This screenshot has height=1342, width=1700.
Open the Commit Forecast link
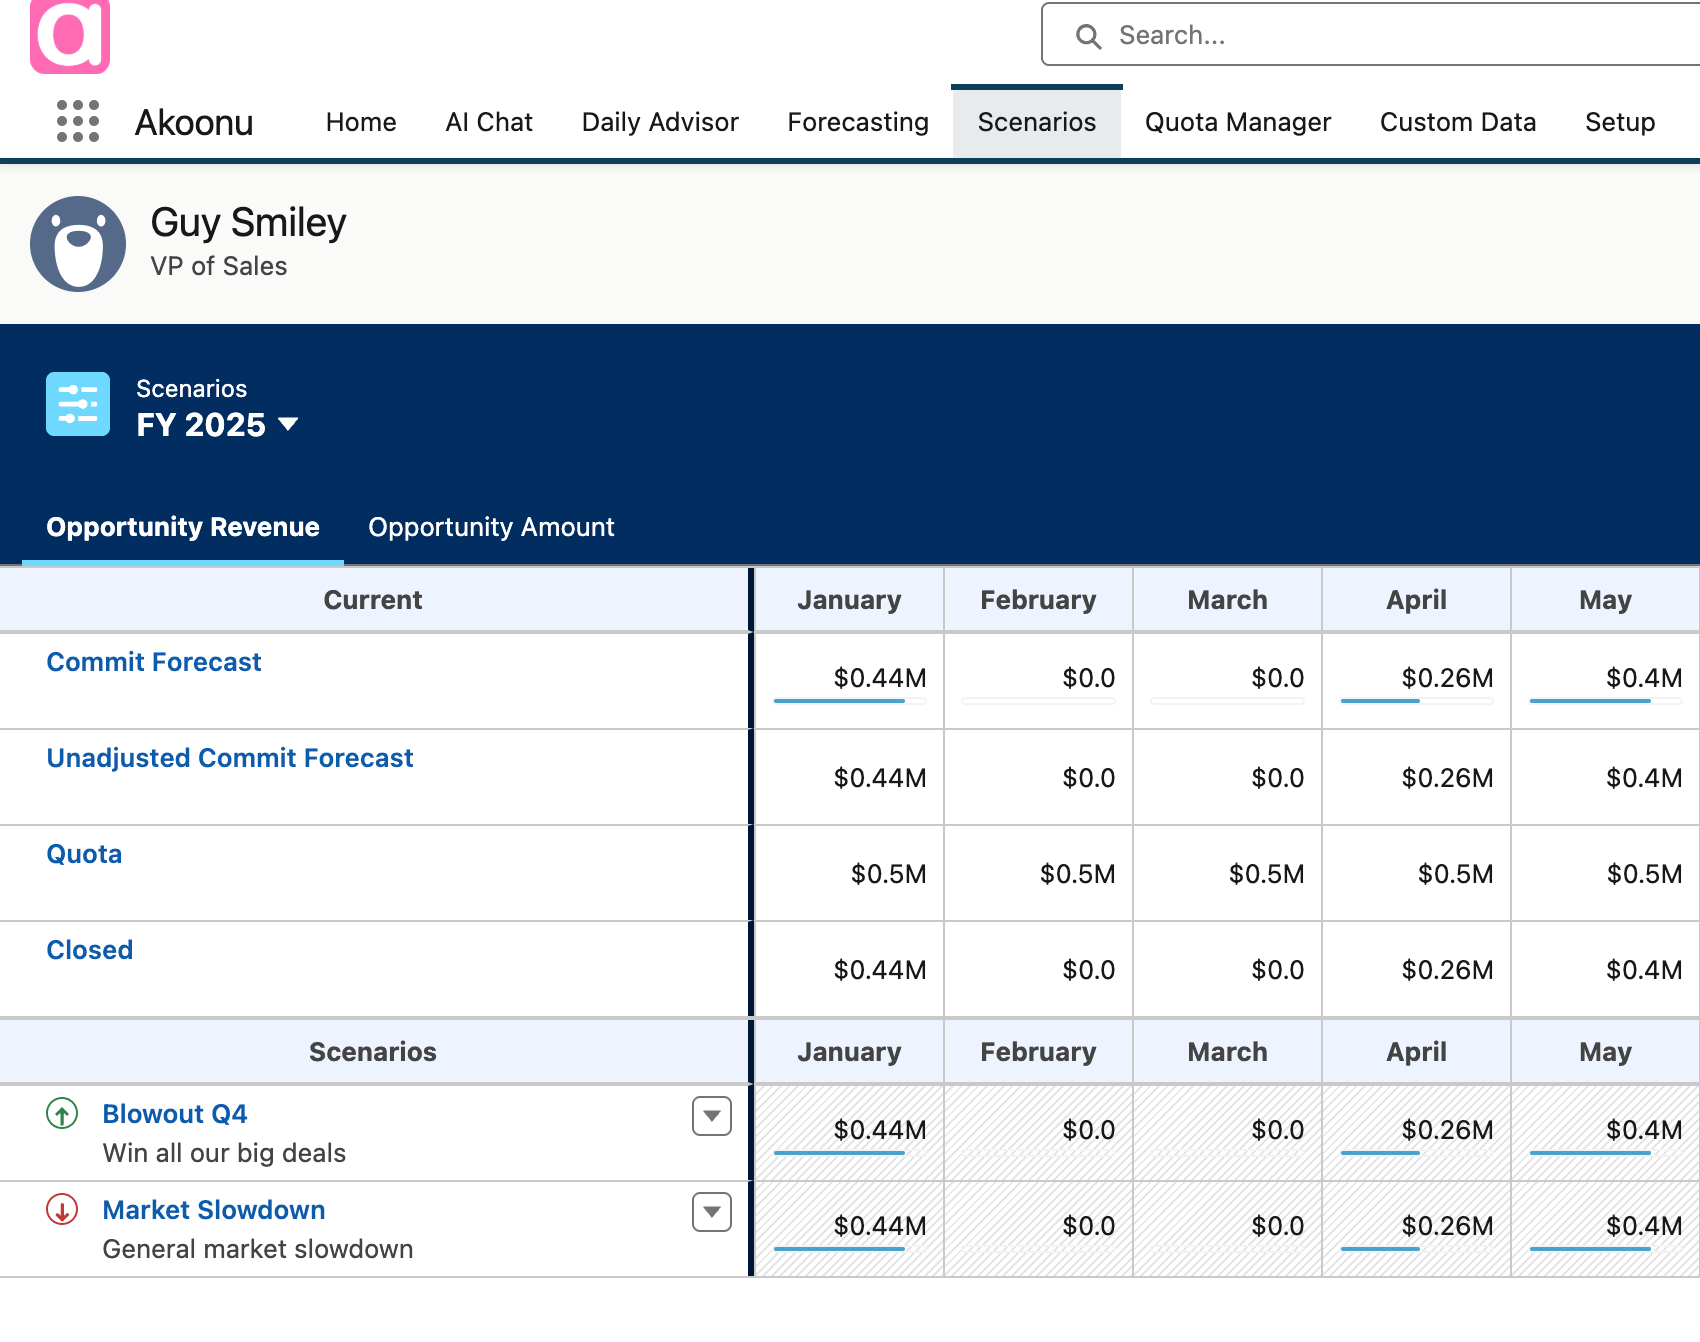pyautogui.click(x=154, y=662)
